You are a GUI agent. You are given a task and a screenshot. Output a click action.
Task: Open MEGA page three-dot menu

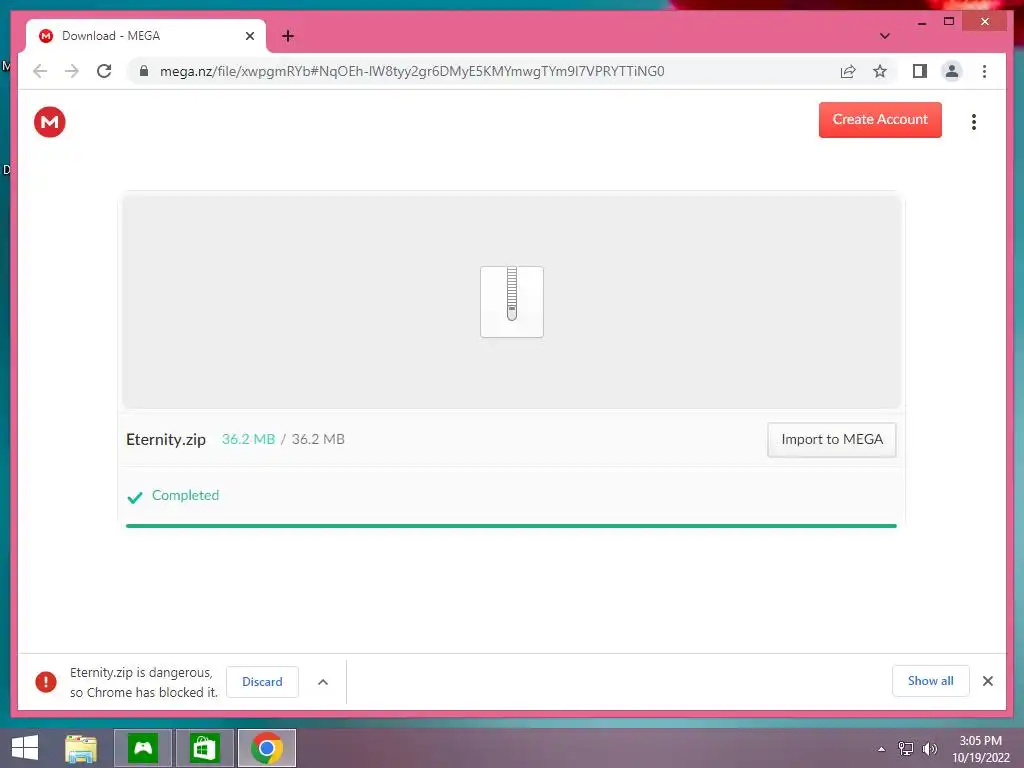pos(974,122)
